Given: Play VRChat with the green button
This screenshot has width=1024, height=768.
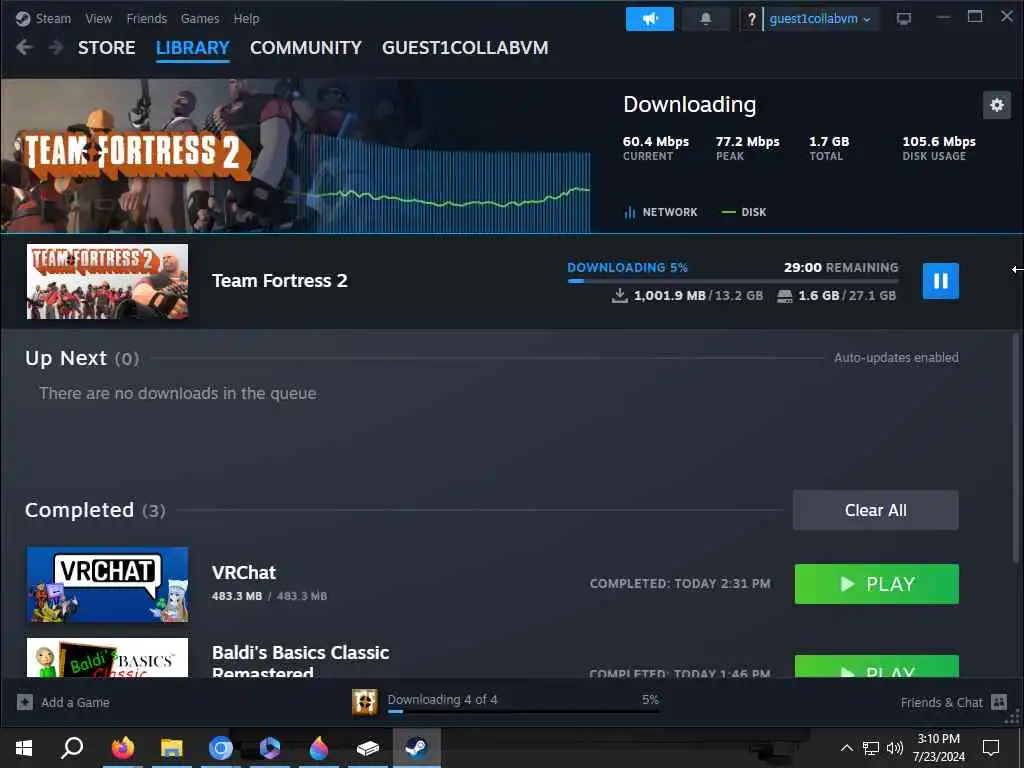Looking at the screenshot, I should tap(876, 584).
